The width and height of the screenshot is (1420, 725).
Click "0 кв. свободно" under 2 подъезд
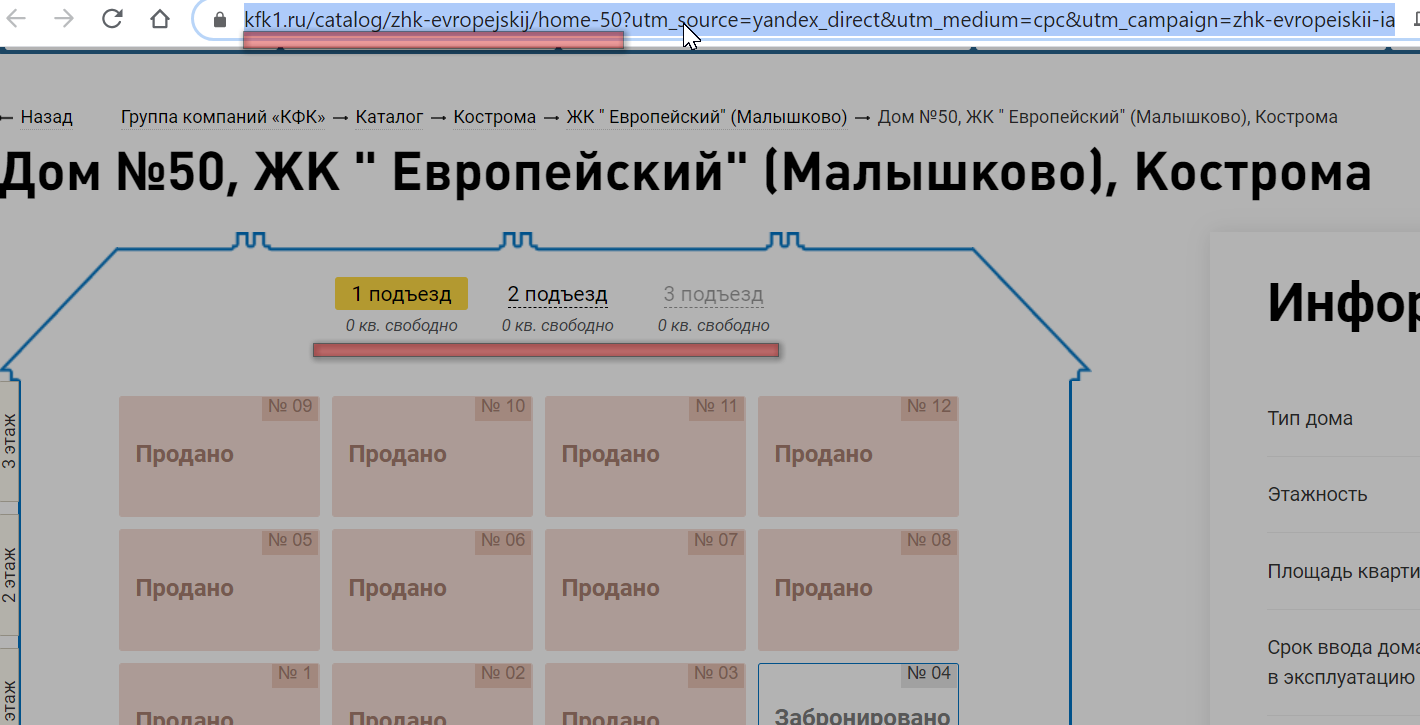tap(558, 326)
